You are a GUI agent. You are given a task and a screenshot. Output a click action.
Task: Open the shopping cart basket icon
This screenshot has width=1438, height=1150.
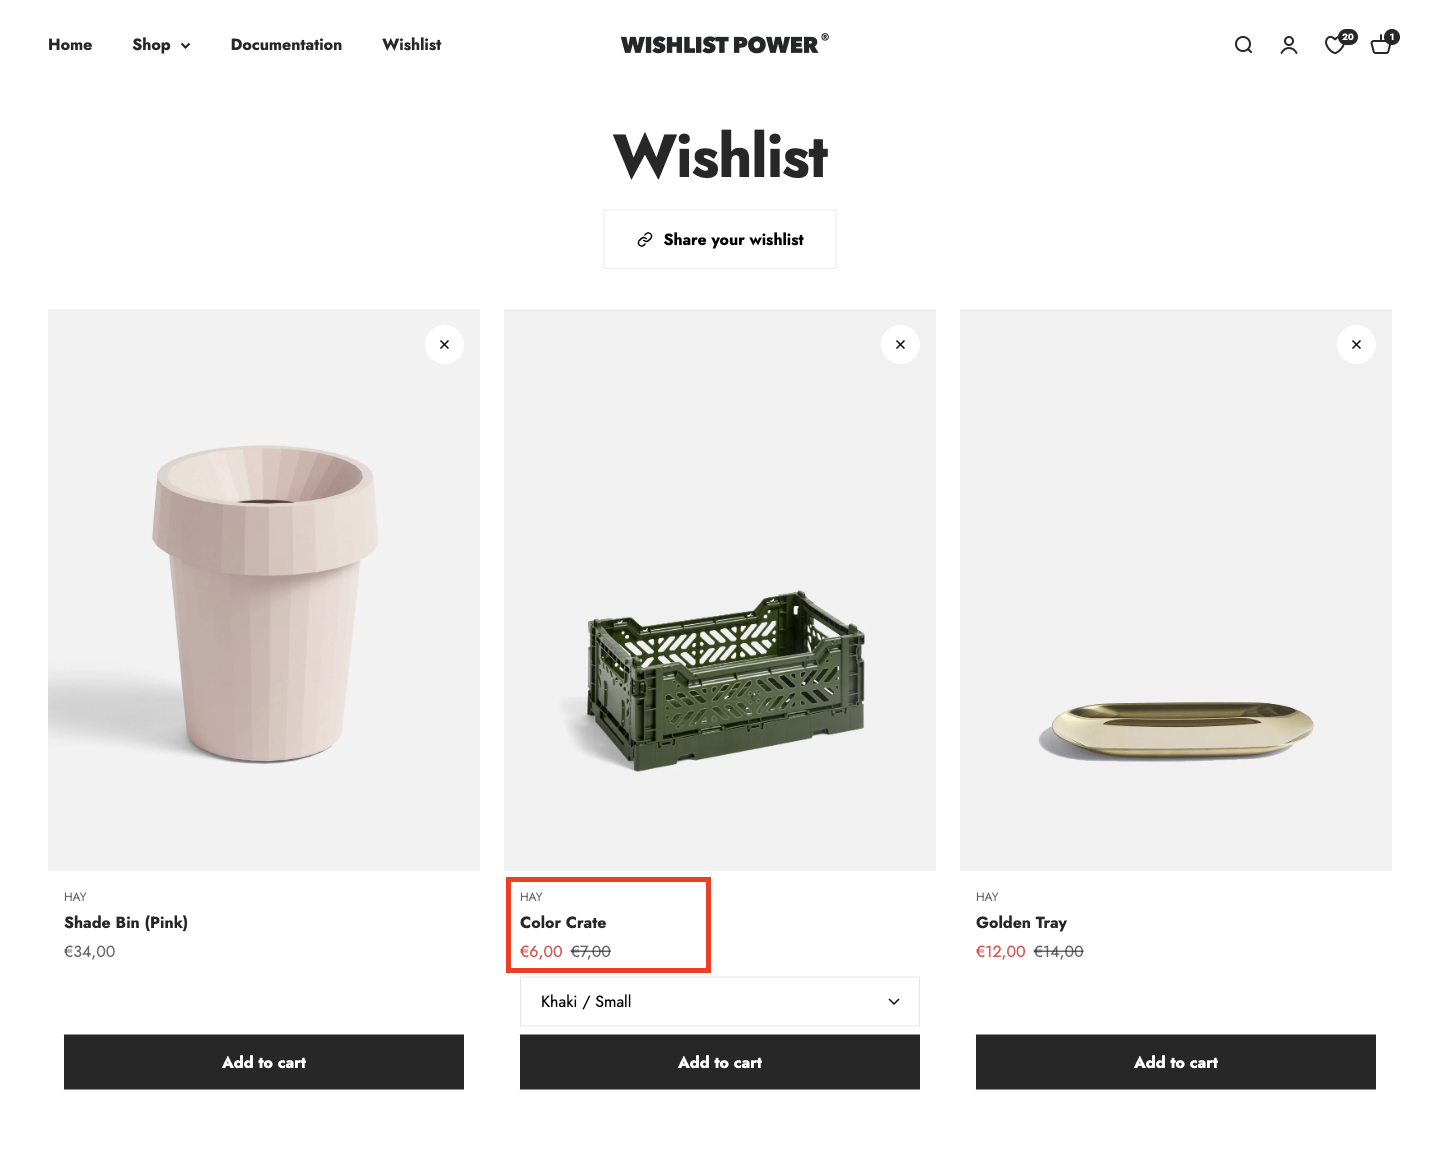point(1384,43)
